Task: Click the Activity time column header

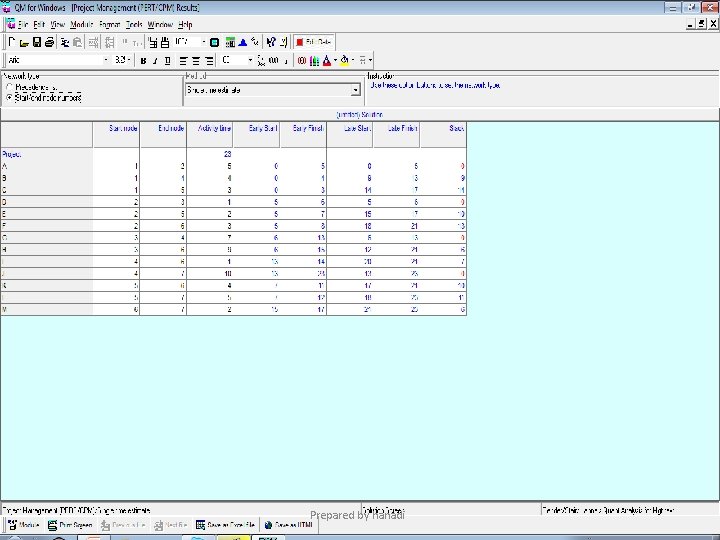Action: (x=210, y=135)
